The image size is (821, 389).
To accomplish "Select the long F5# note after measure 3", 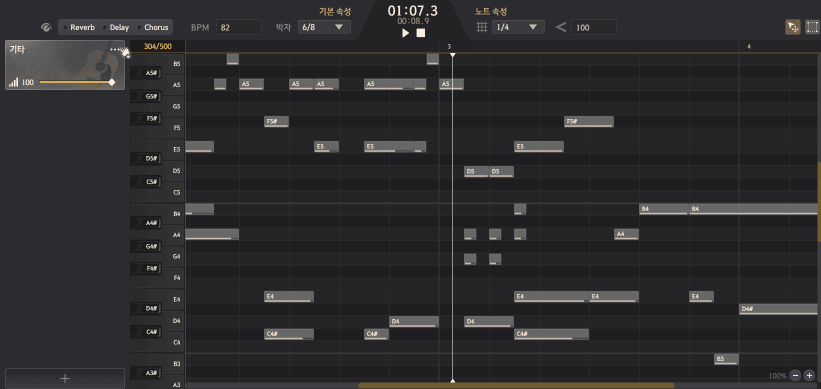I will (589, 121).
